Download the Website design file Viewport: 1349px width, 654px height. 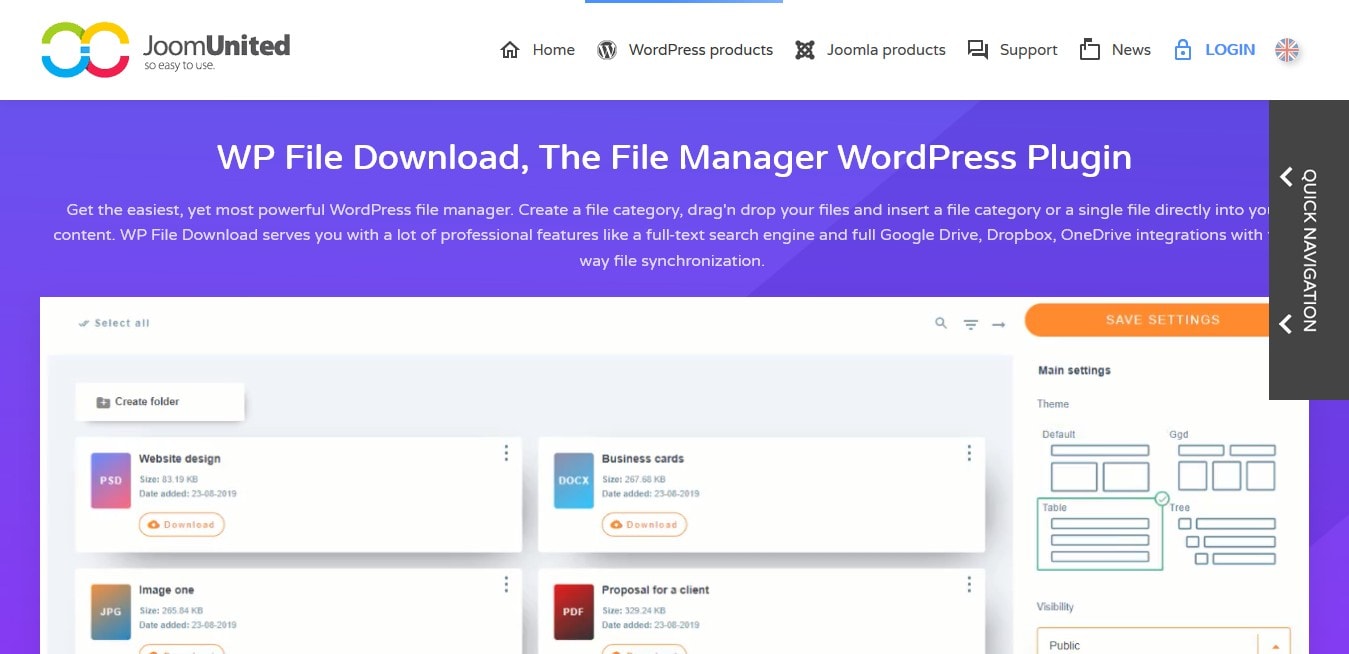point(182,524)
